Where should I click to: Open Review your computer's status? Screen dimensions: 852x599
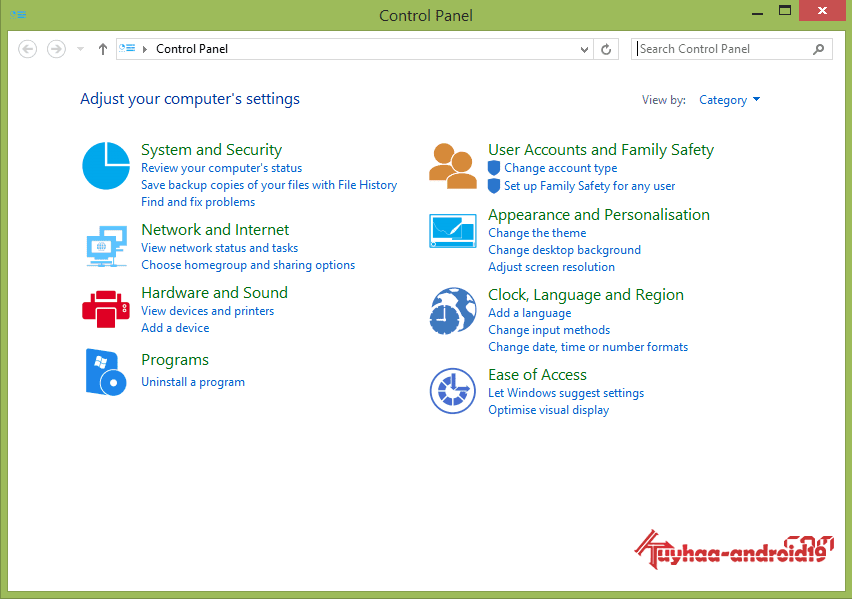221,168
